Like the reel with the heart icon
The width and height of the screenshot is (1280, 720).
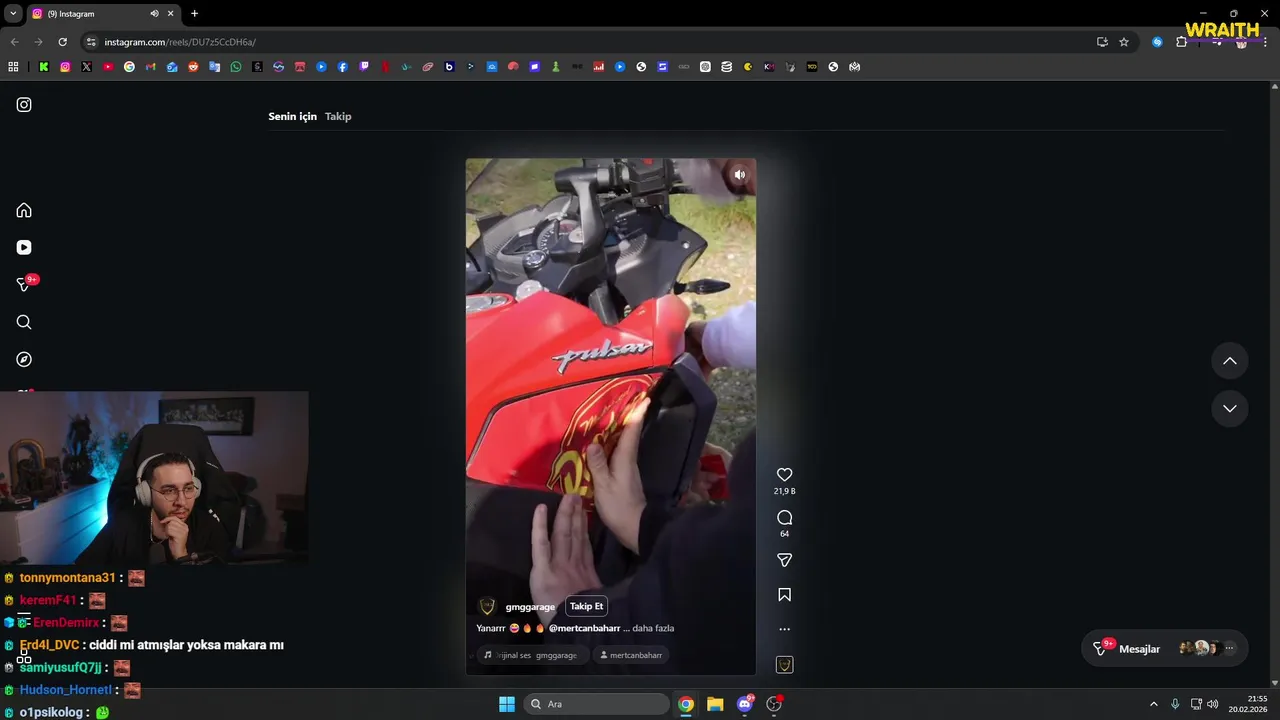pos(784,475)
